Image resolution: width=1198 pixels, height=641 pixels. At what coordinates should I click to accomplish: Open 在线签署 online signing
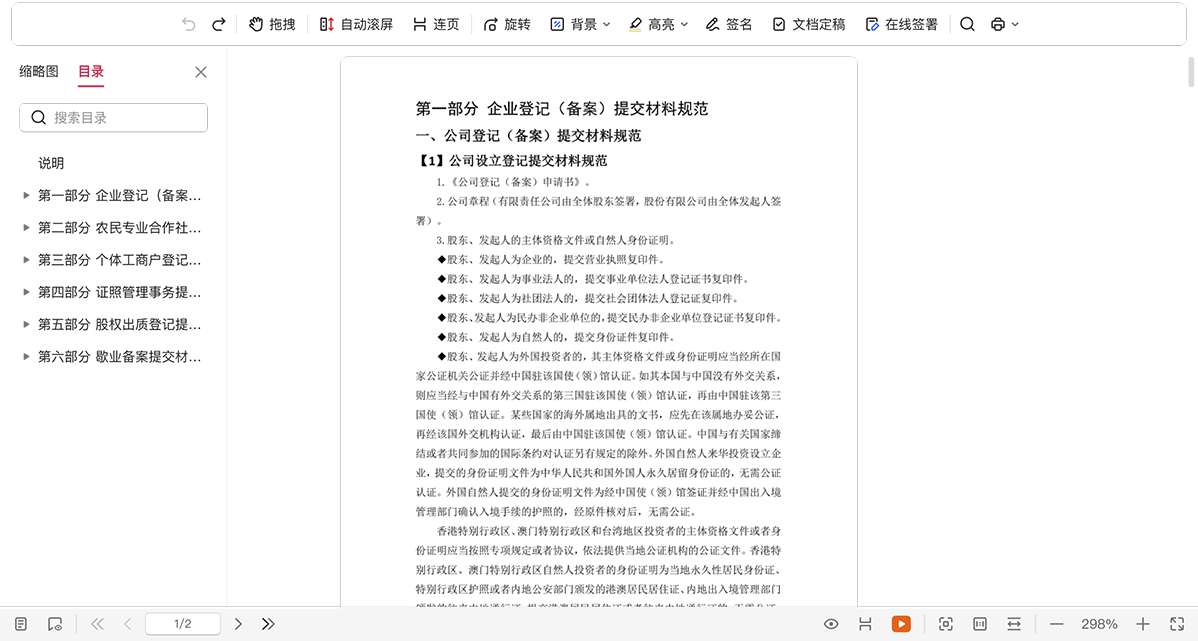click(x=901, y=24)
